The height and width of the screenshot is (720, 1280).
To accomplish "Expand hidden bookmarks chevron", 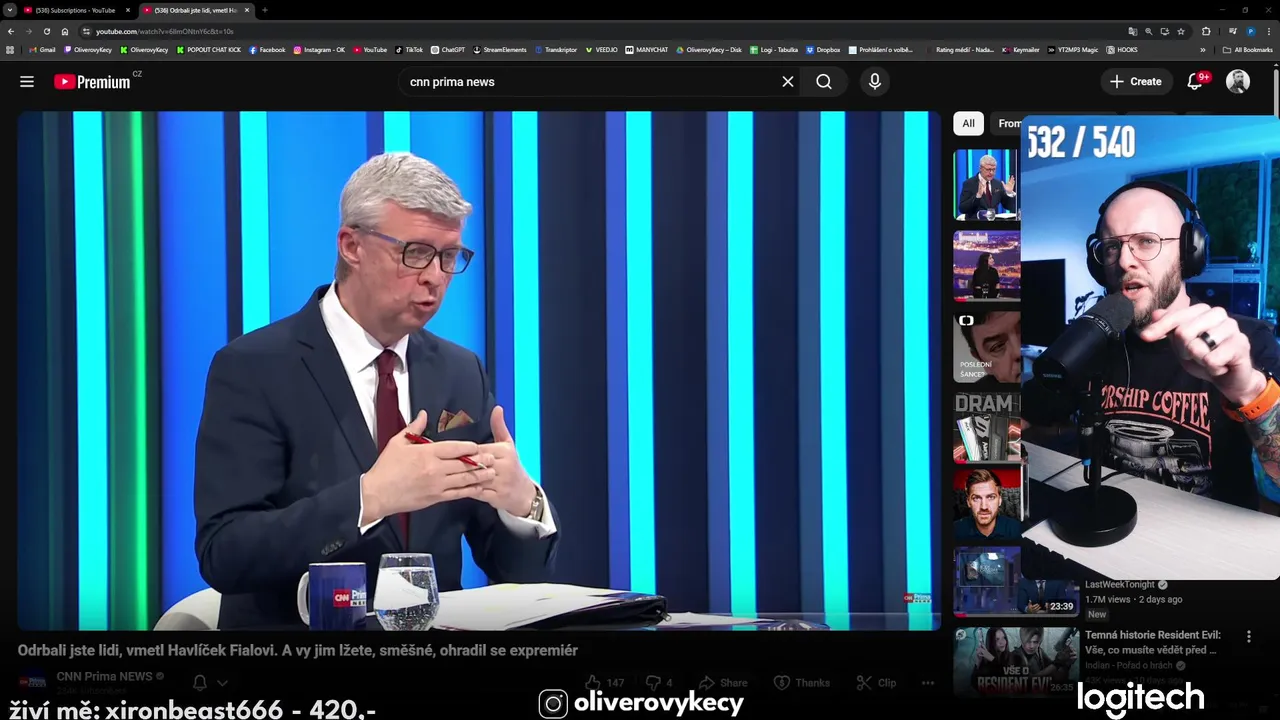I will coord(1203,49).
